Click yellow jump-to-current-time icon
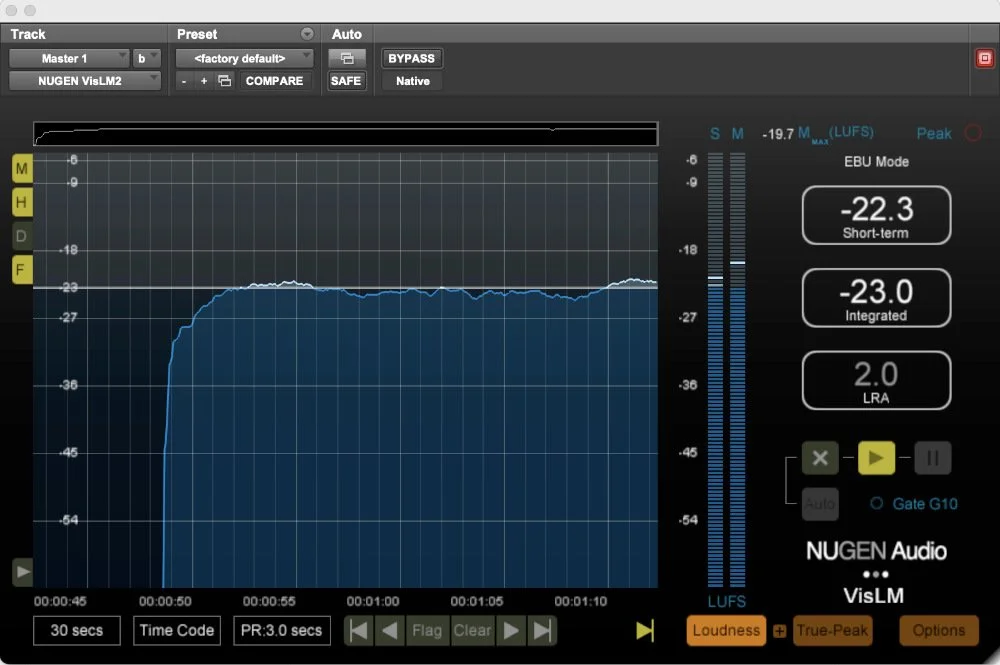The width and height of the screenshot is (1000, 665). (645, 631)
